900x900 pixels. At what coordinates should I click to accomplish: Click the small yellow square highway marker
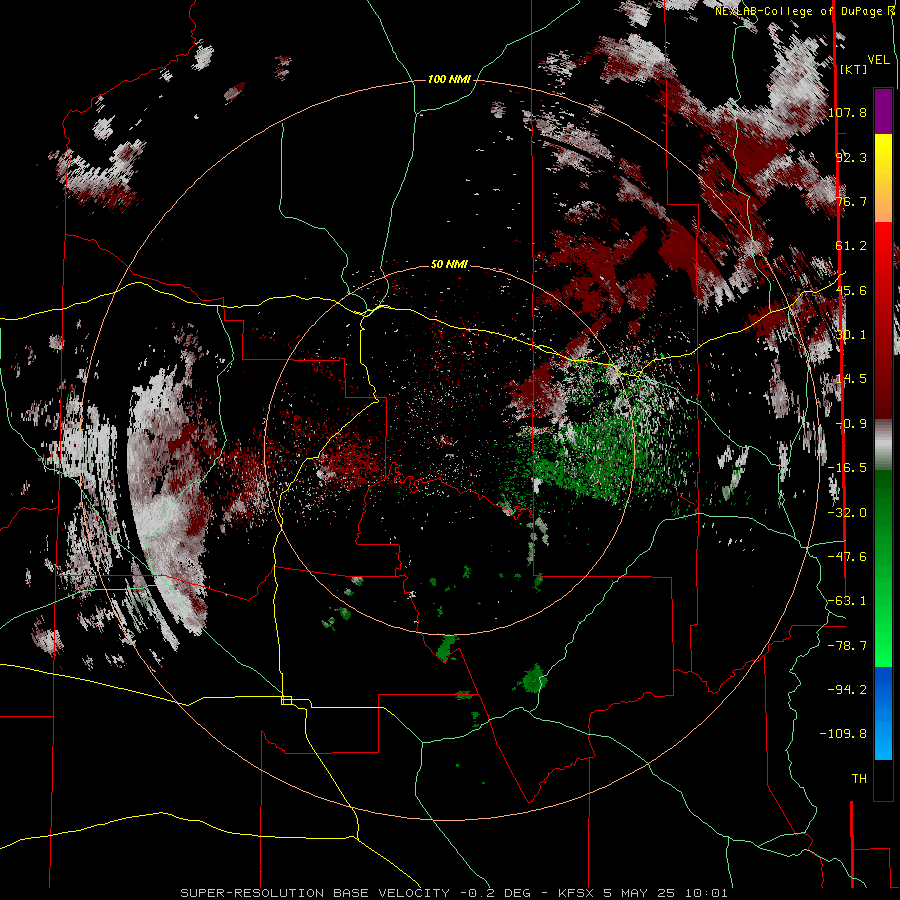pos(286,700)
